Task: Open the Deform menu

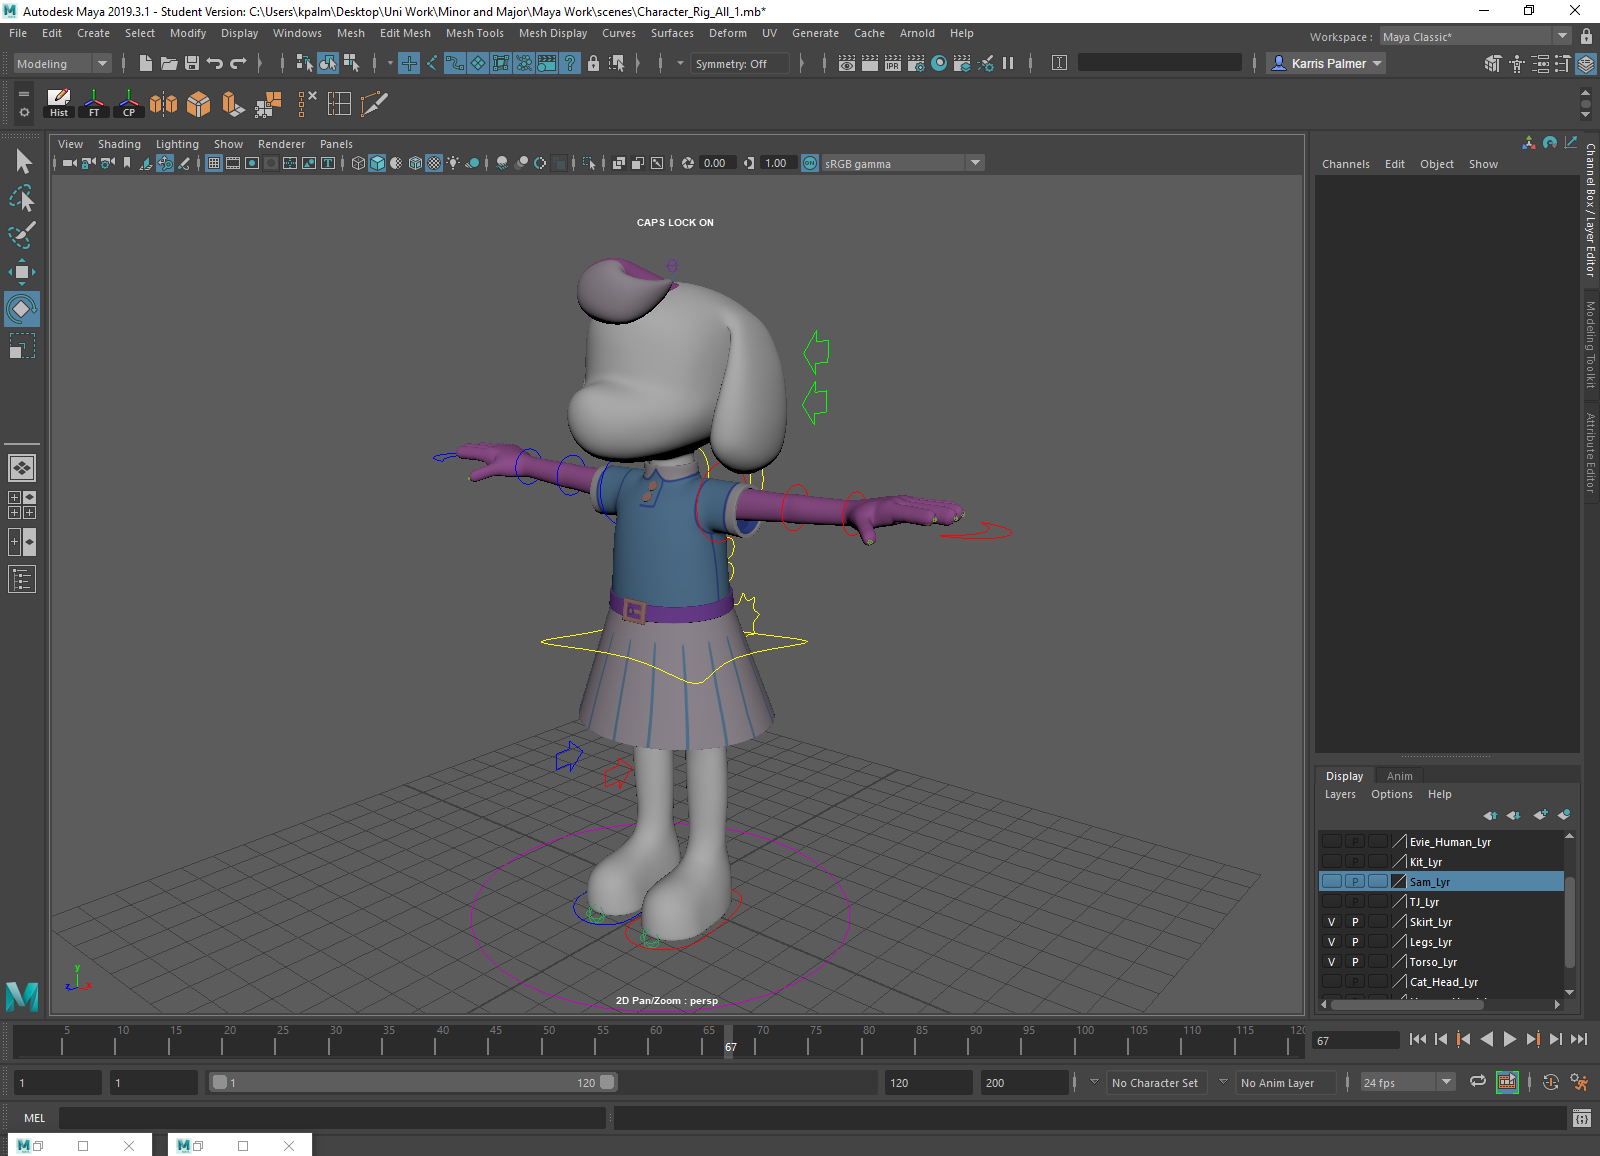Action: (728, 33)
